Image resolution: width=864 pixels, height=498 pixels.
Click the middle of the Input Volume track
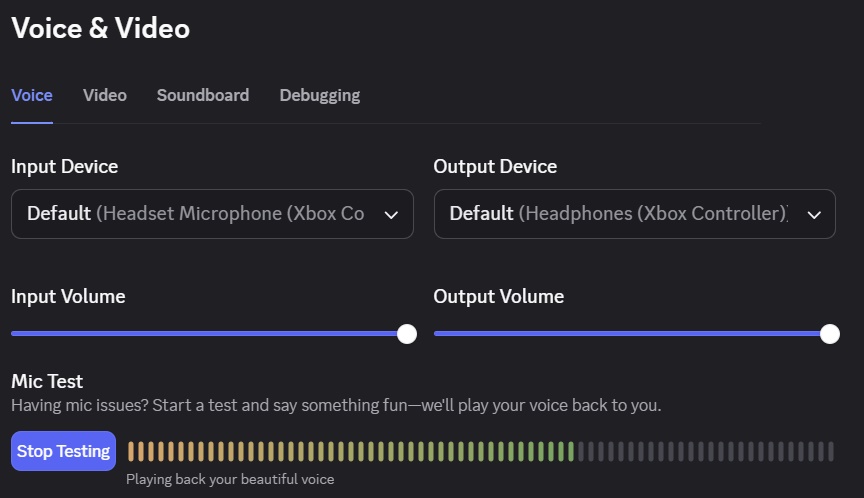click(209, 334)
